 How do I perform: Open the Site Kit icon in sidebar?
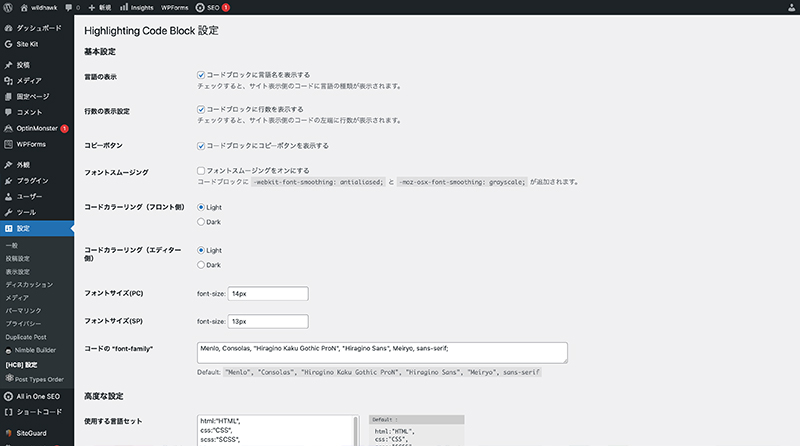coord(8,45)
